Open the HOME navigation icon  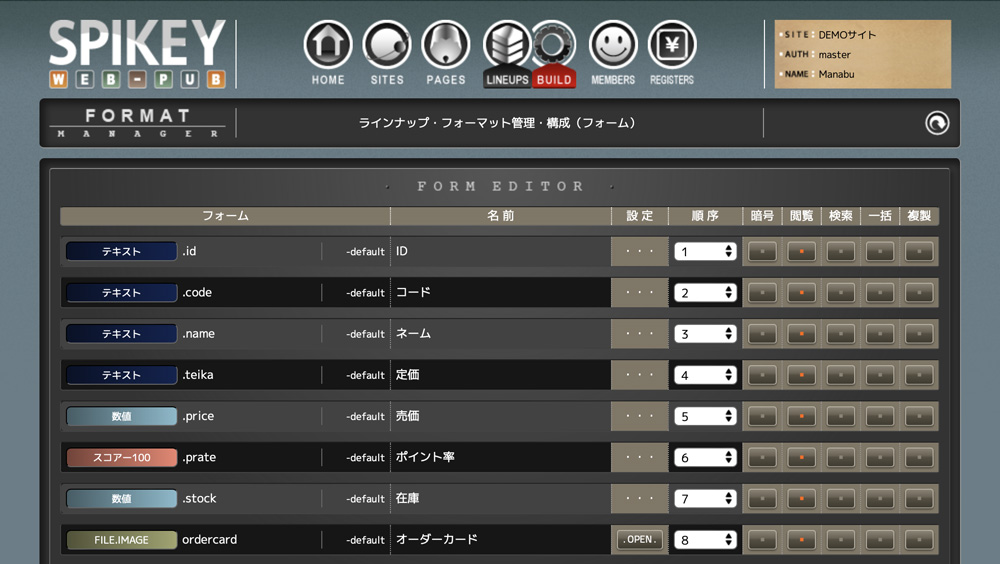click(328, 46)
